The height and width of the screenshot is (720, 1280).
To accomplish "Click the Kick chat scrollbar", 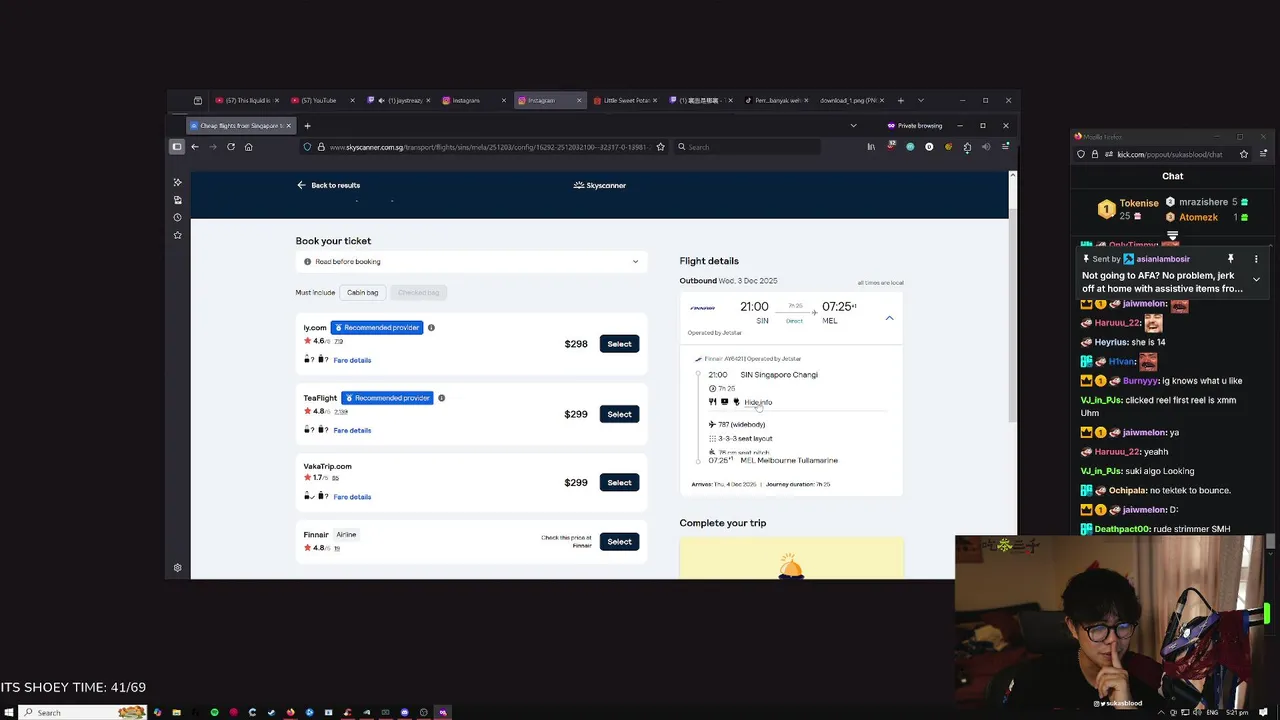I will (x=1271, y=541).
